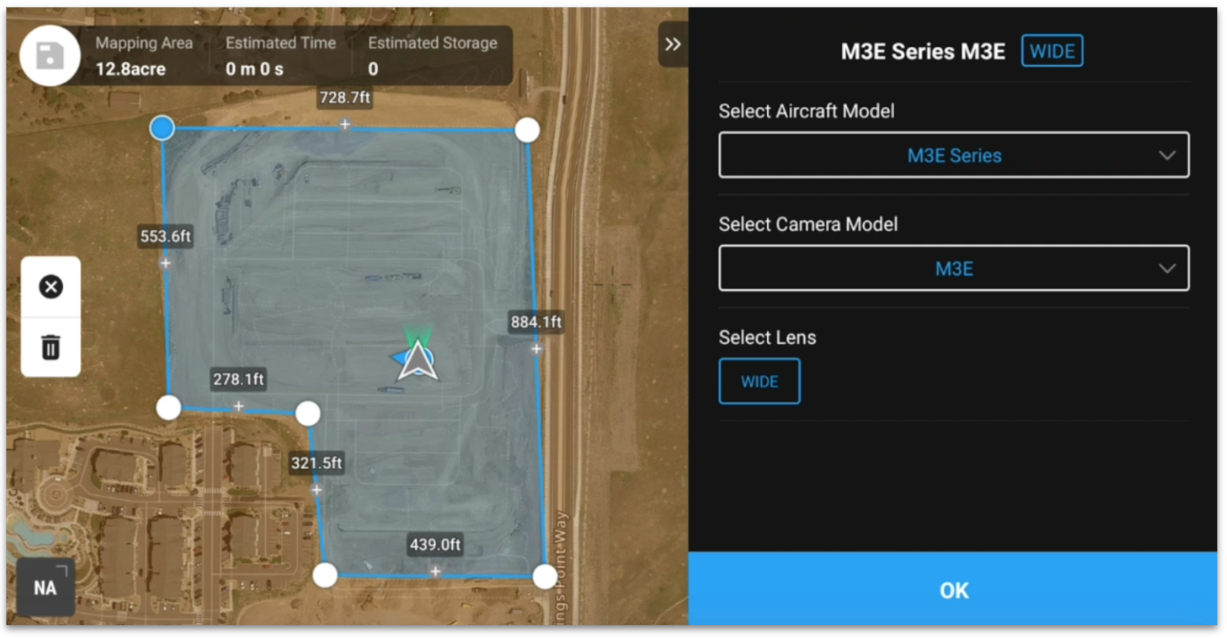1227x638 pixels.
Task: Delete the selected point with the trash icon
Action: tap(51, 347)
